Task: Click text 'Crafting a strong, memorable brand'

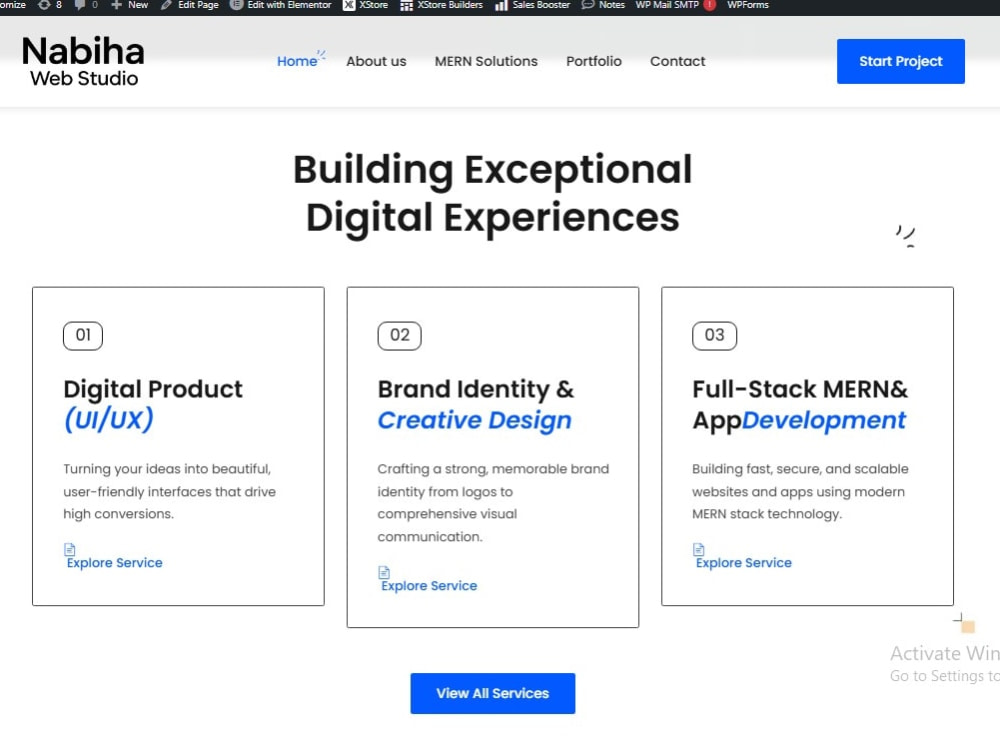Action: point(493,469)
